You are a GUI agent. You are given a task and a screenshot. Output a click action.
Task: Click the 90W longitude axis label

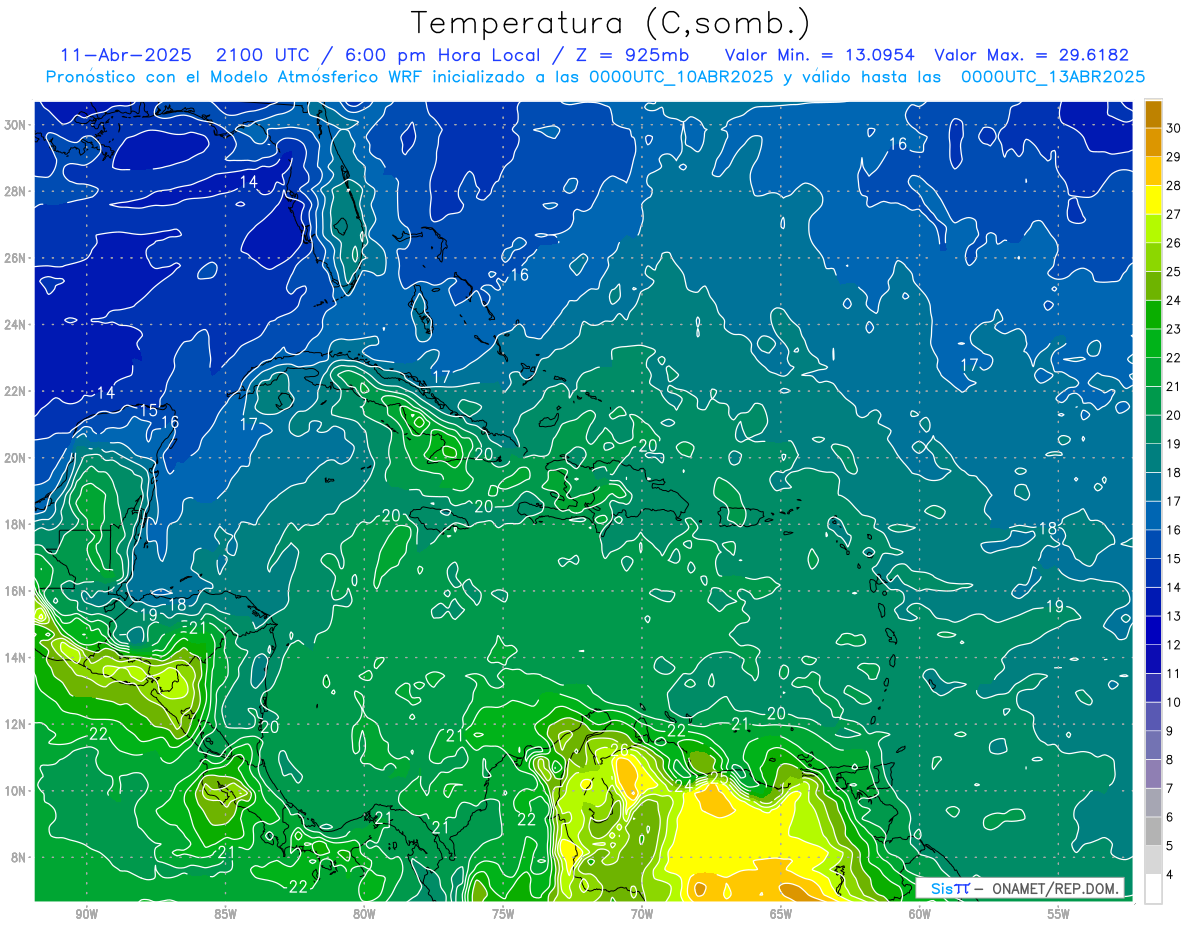[x=86, y=914]
